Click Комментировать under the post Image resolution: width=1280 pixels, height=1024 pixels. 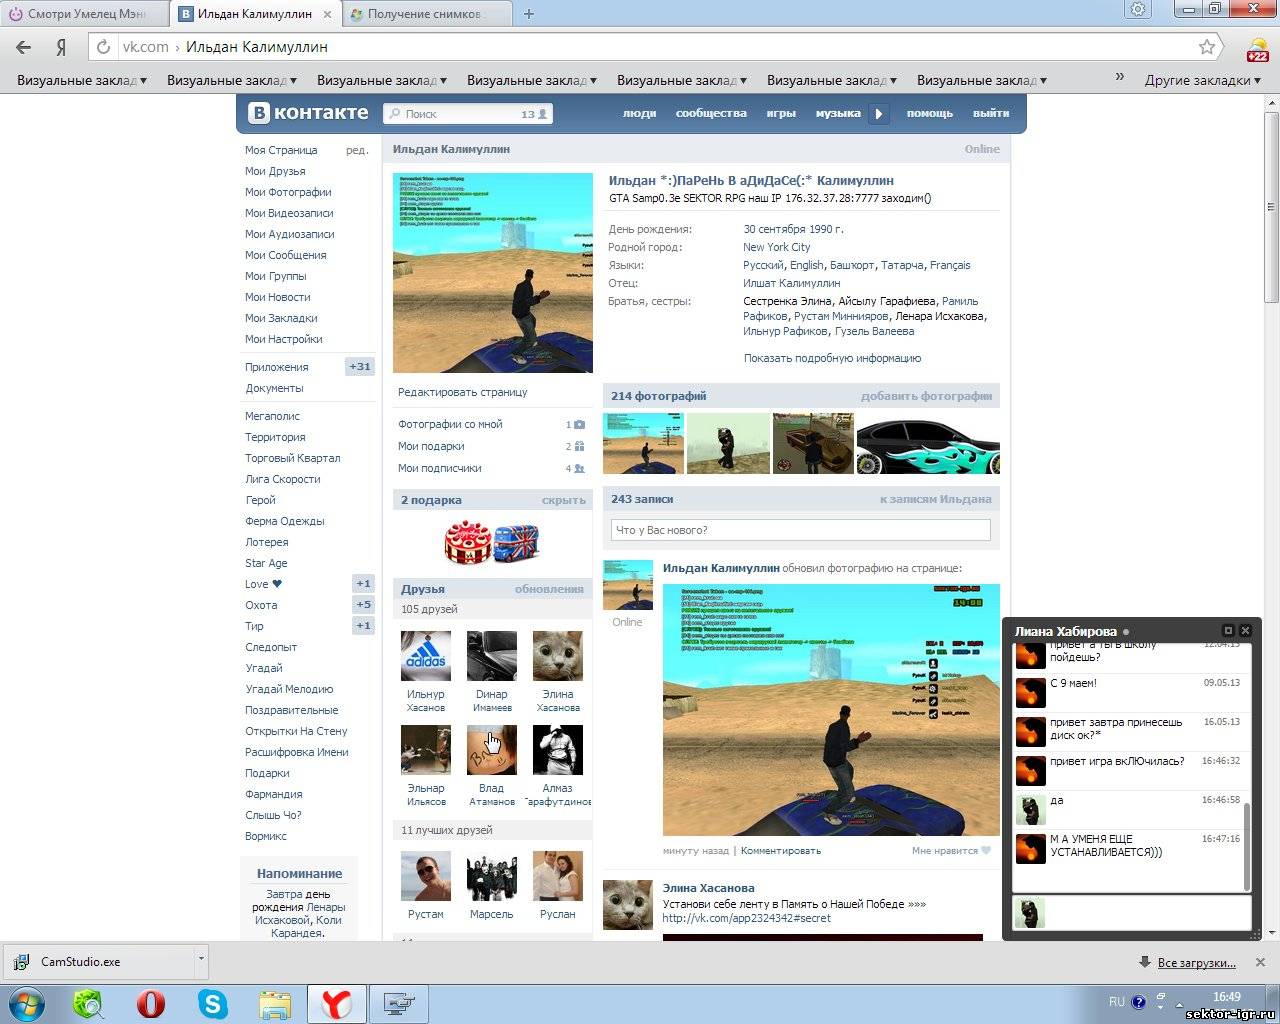[x=780, y=851]
